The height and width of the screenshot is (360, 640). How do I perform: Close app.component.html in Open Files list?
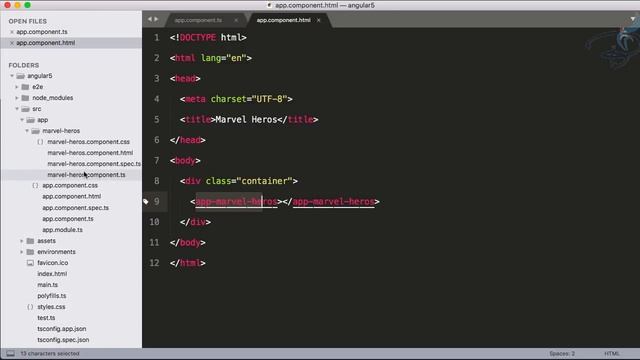tap(12, 43)
